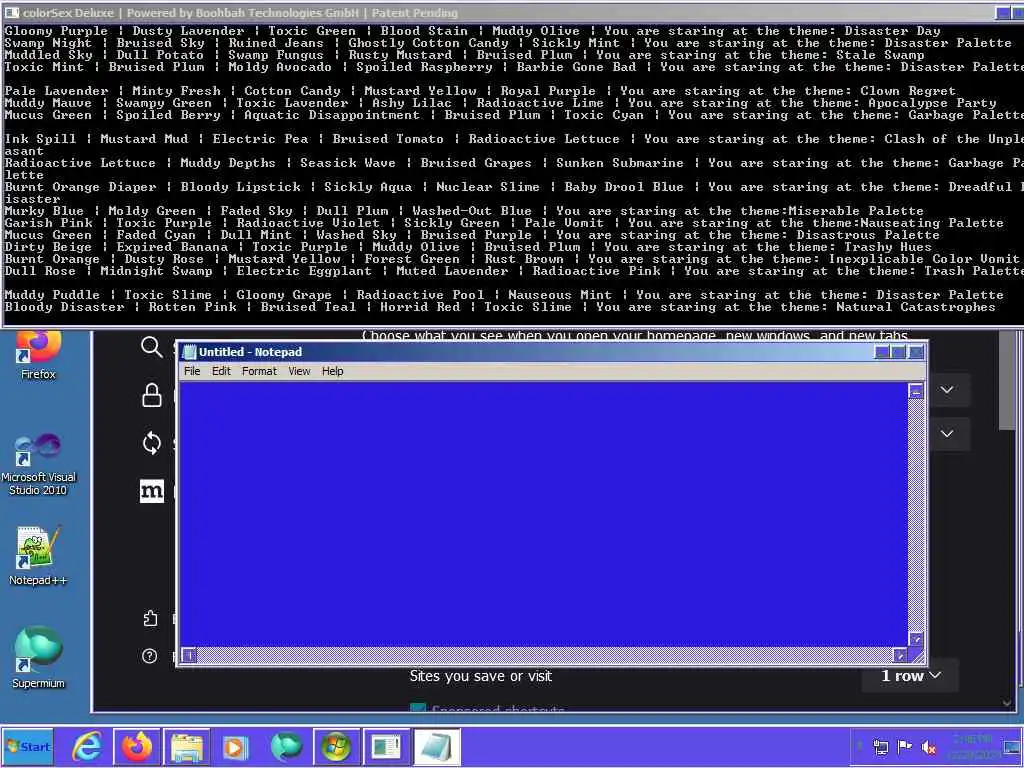Launch Notepad++ from the desktop

38,556
